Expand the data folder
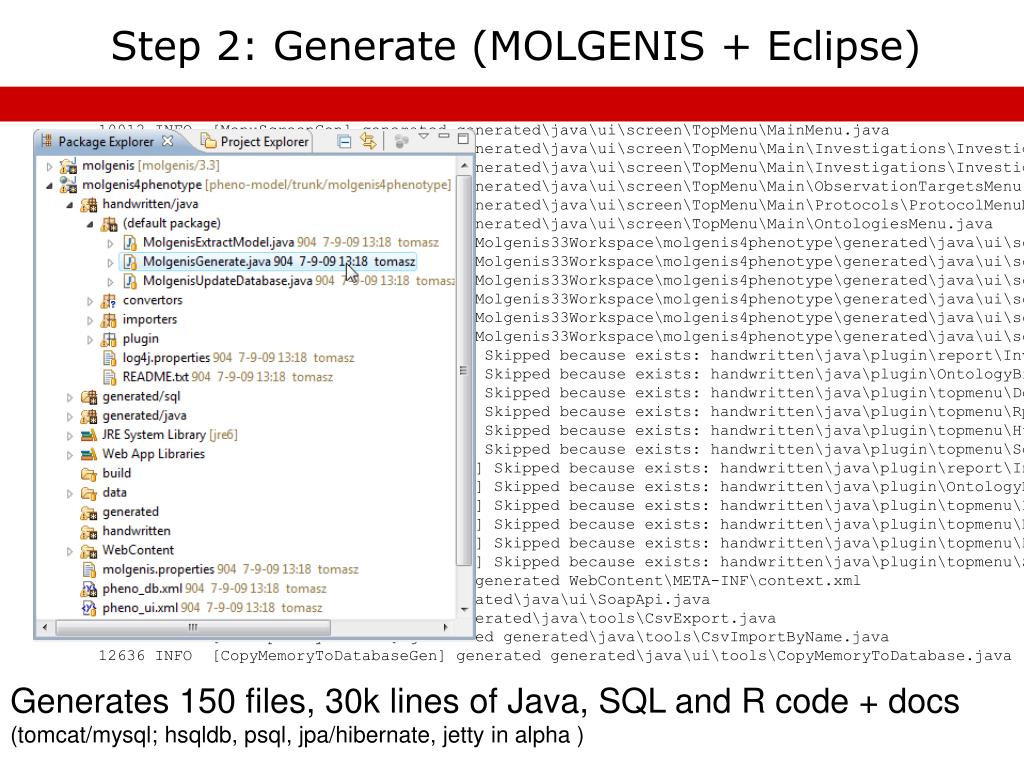Viewport: 1024px width, 768px height. pos(69,493)
